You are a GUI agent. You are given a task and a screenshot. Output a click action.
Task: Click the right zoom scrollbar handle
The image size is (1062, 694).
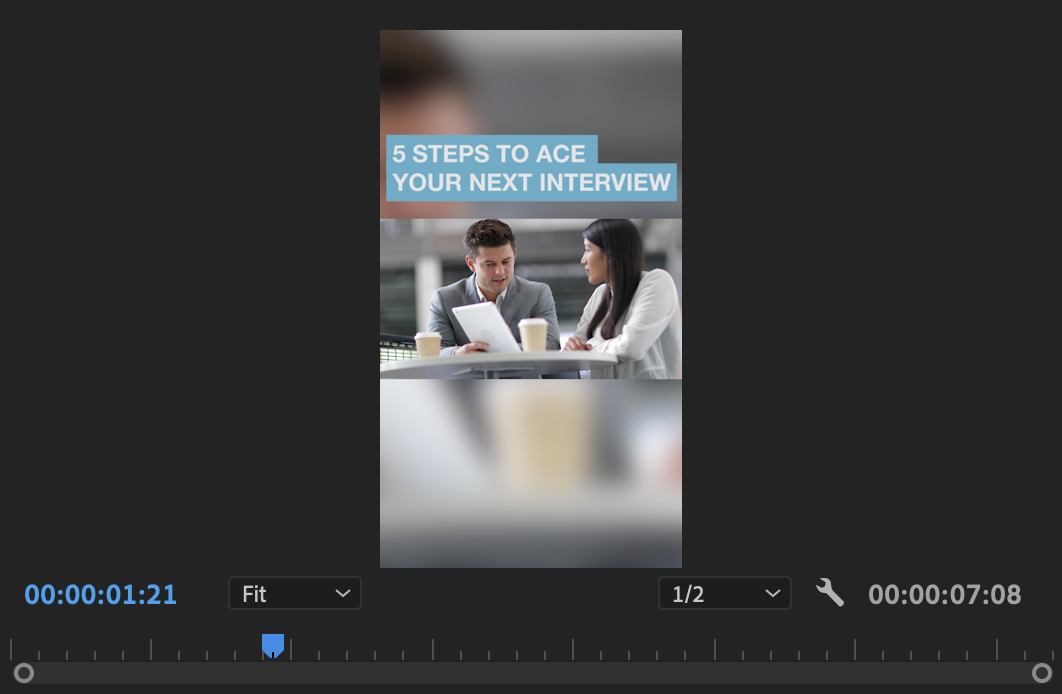[1041, 673]
